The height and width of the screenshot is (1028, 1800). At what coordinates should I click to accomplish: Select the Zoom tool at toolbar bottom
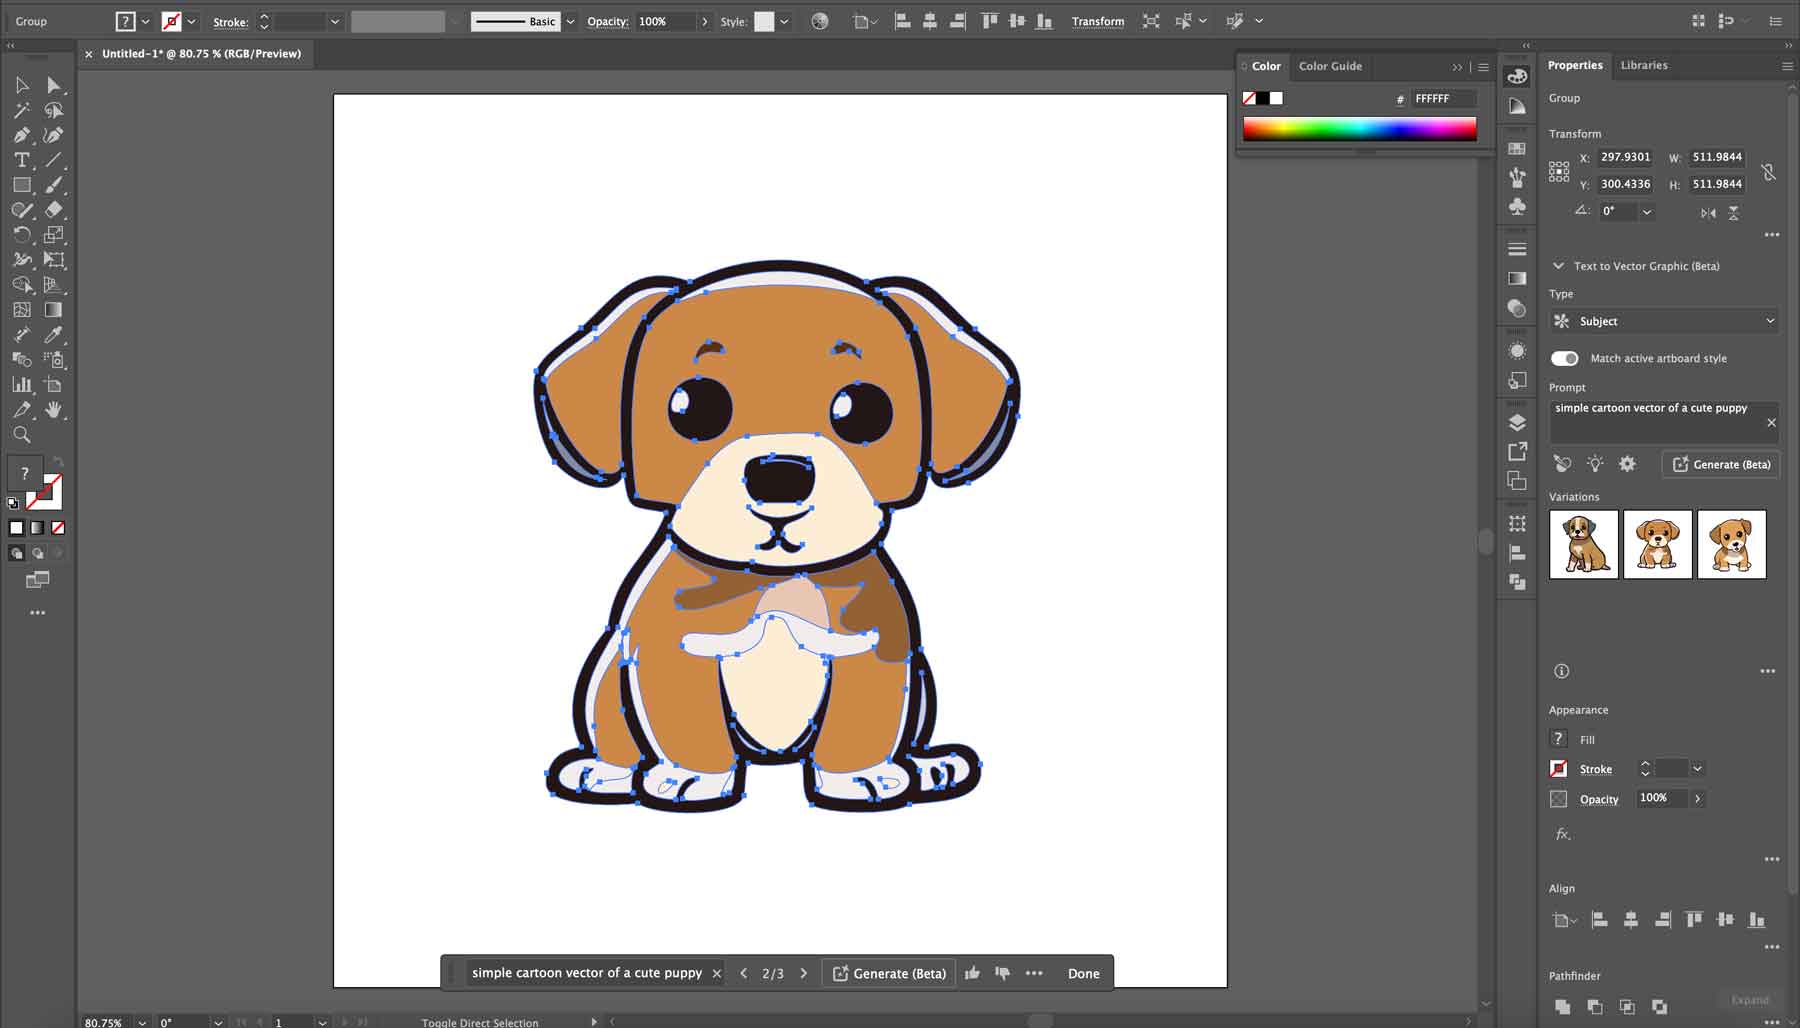(x=22, y=435)
